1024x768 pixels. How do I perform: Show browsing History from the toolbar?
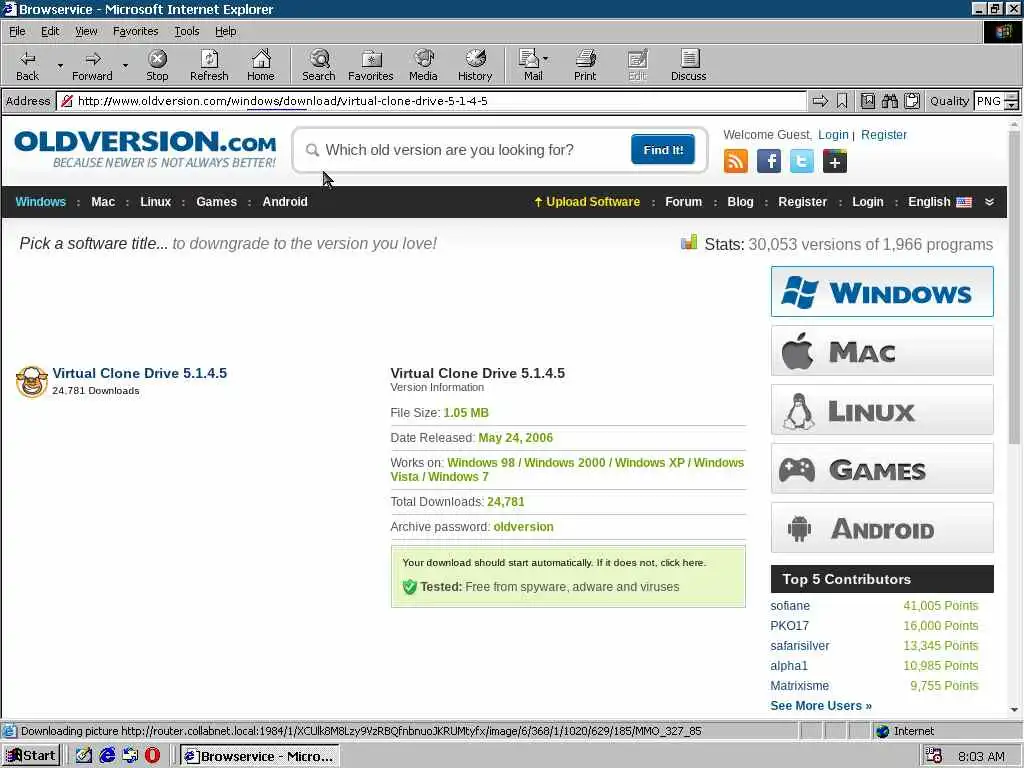coord(475,65)
